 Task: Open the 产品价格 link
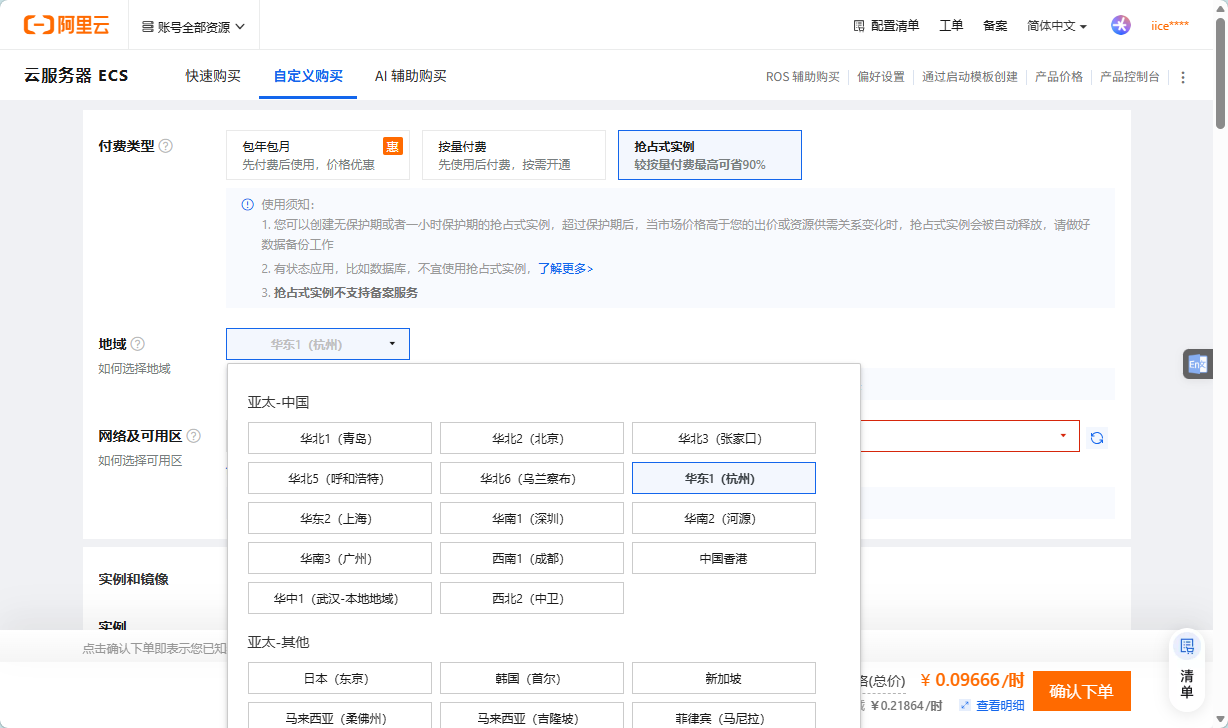coord(1059,77)
